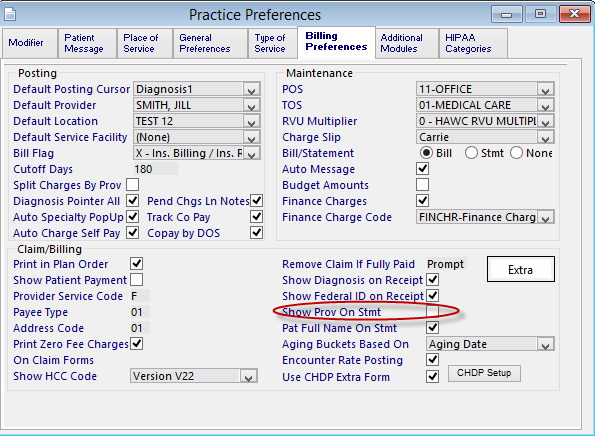Toggle the Budget Amounts checkbox

422,185
